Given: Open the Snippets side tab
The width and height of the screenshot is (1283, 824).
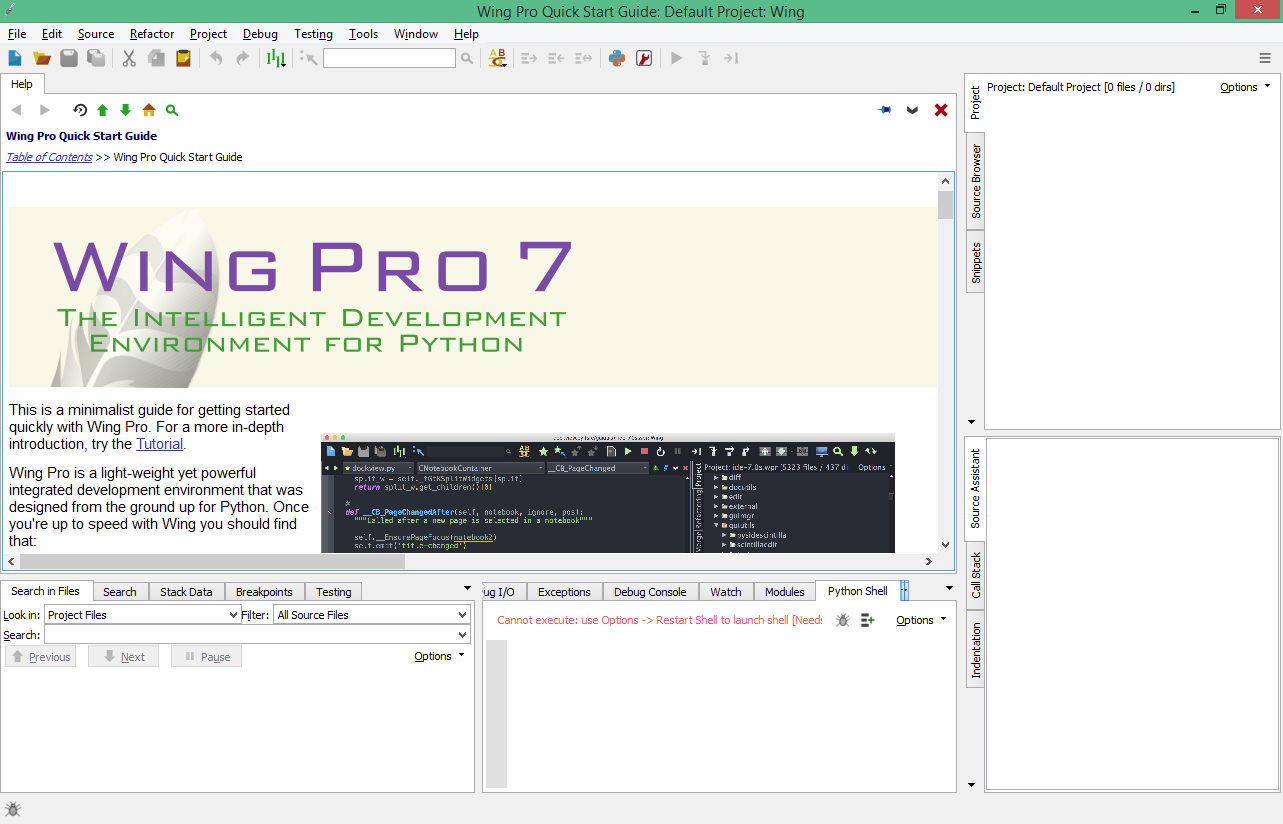Looking at the screenshot, I should click(976, 263).
